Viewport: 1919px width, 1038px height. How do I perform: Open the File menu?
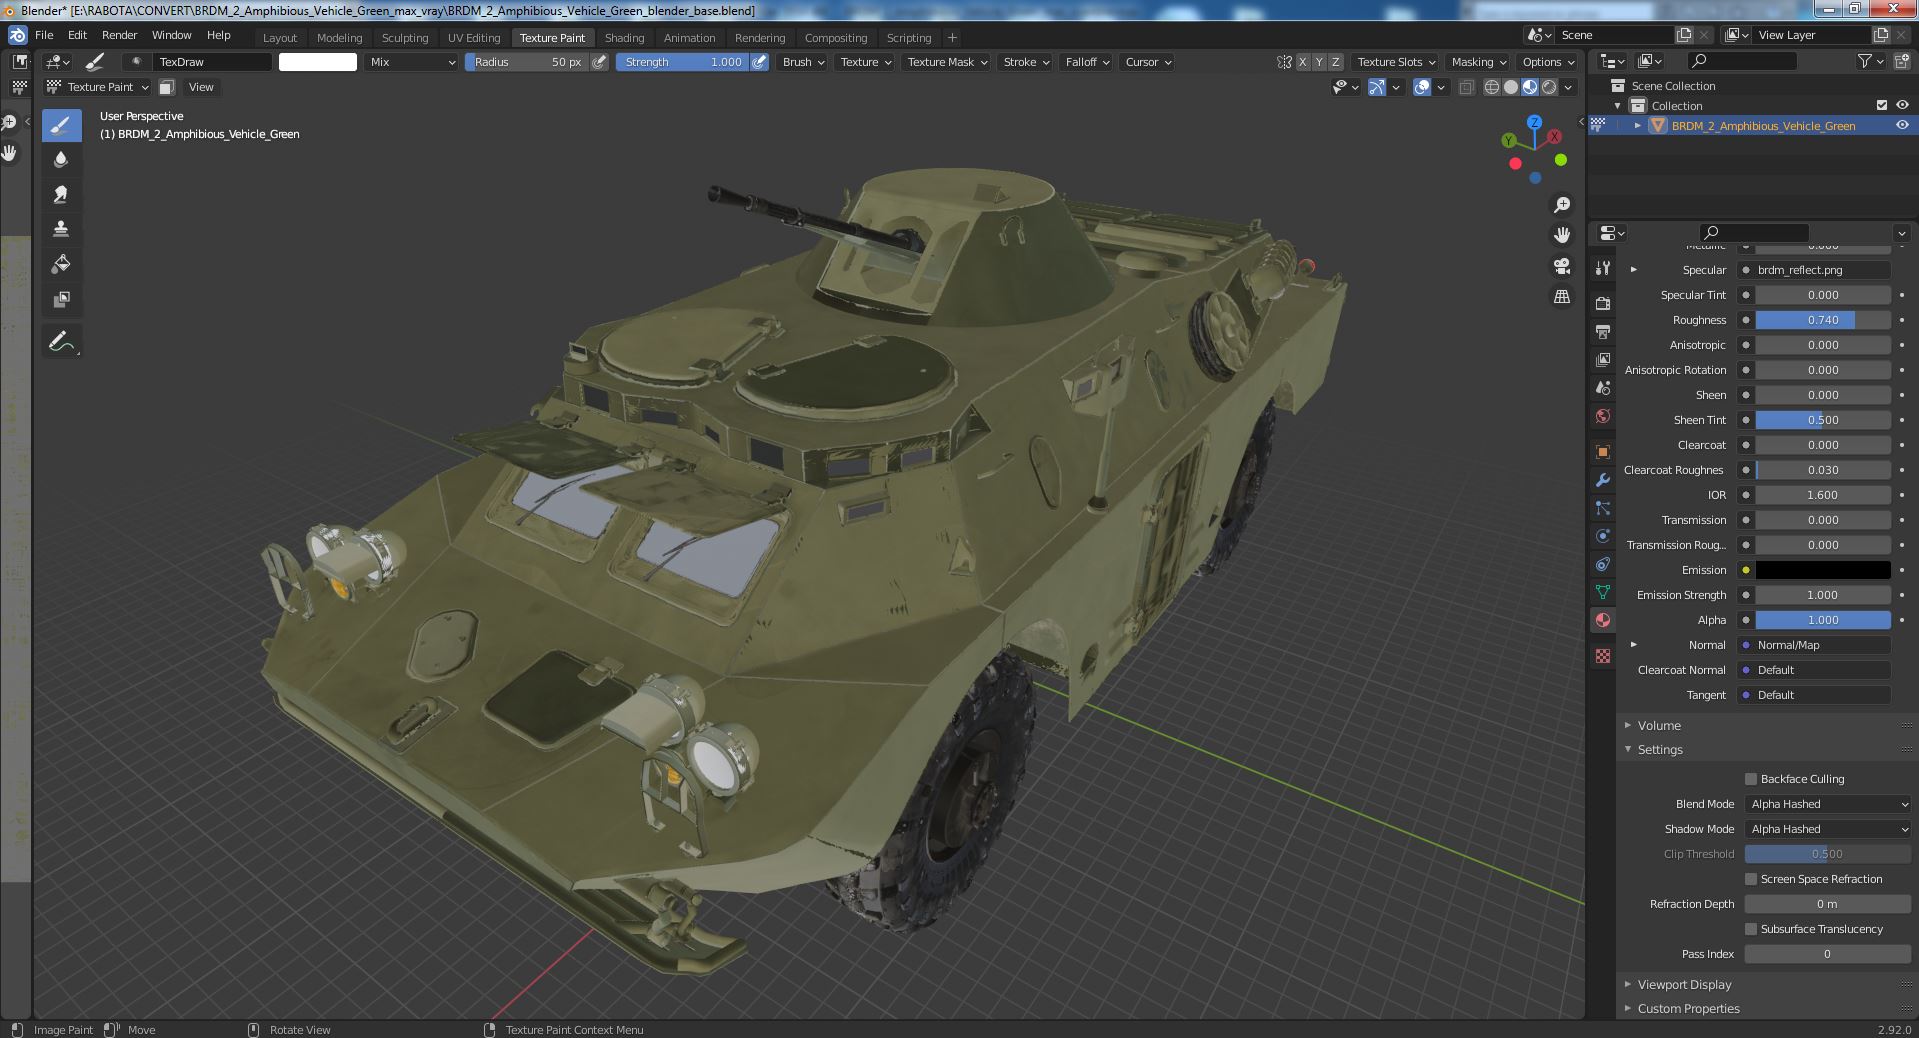coord(44,35)
